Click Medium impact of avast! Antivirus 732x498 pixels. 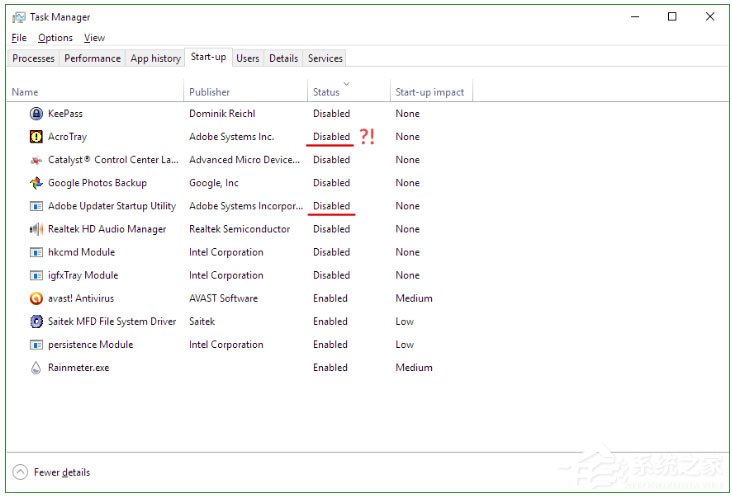pos(414,298)
